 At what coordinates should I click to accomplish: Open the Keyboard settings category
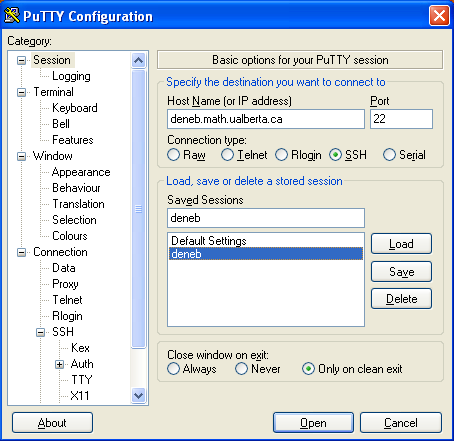pos(75,108)
